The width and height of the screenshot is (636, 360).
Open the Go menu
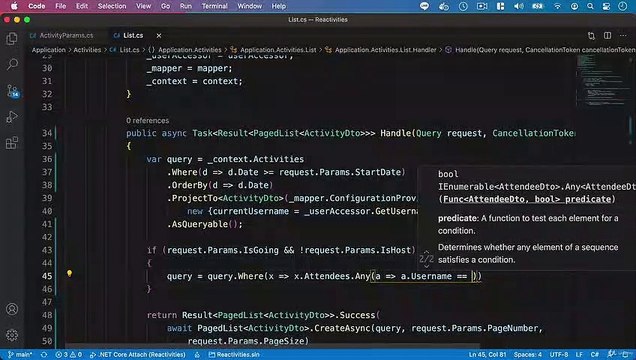[x=165, y=6]
